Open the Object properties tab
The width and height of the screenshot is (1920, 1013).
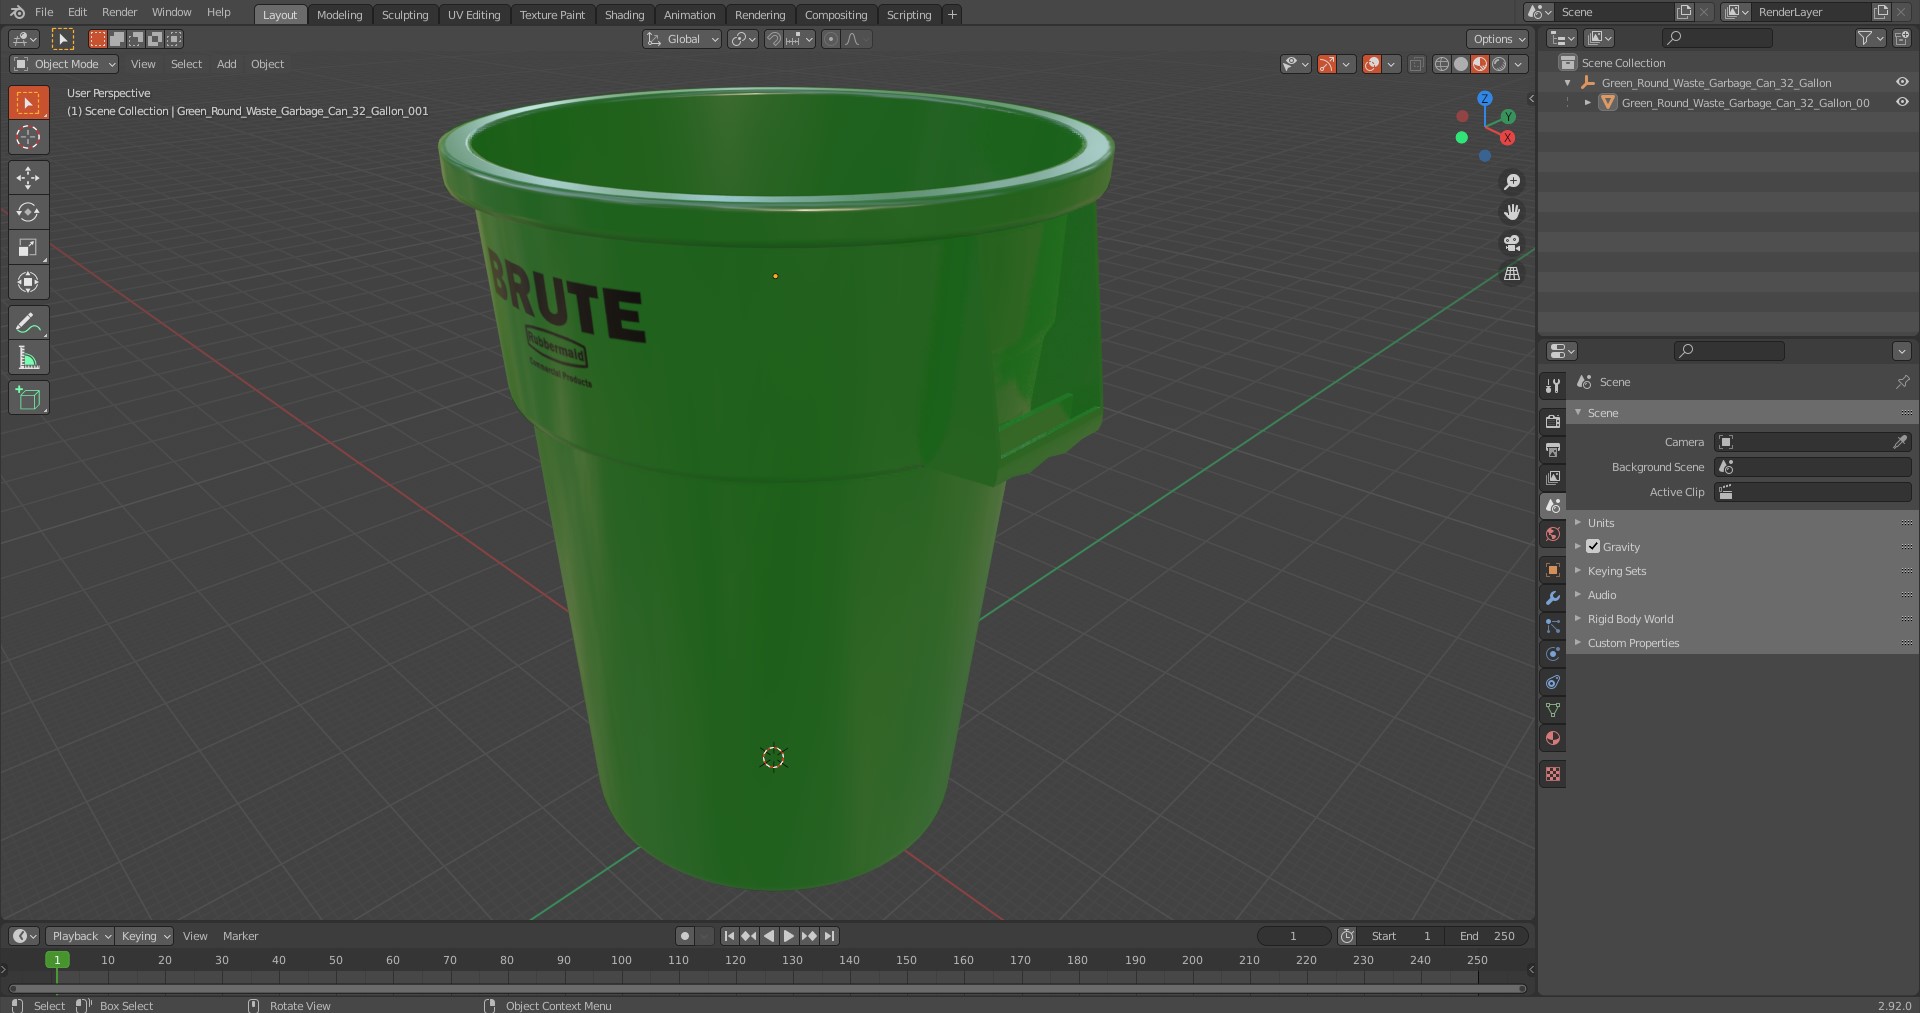(1553, 570)
